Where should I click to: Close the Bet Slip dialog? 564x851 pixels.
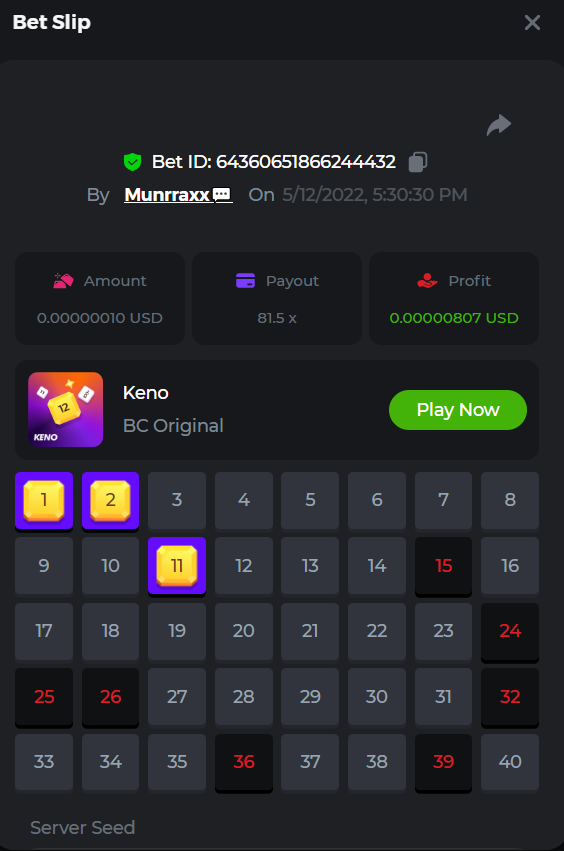coord(532,22)
